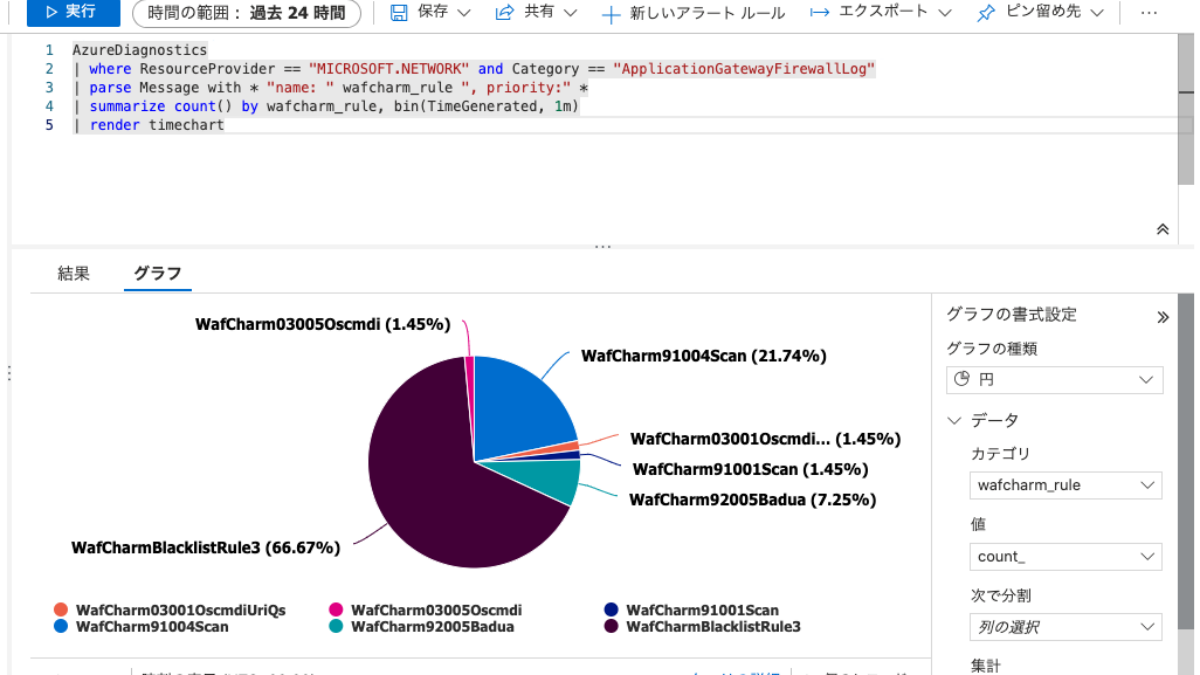Open the more options ellipsis menu
The width and height of the screenshot is (1200, 675).
(x=1149, y=13)
